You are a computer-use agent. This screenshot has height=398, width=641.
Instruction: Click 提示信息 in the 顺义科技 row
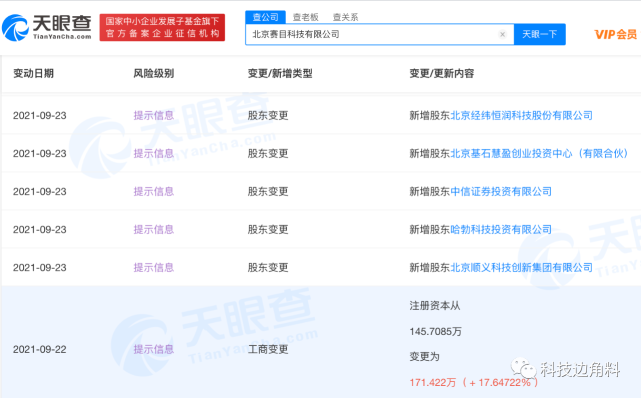pyautogui.click(x=154, y=268)
